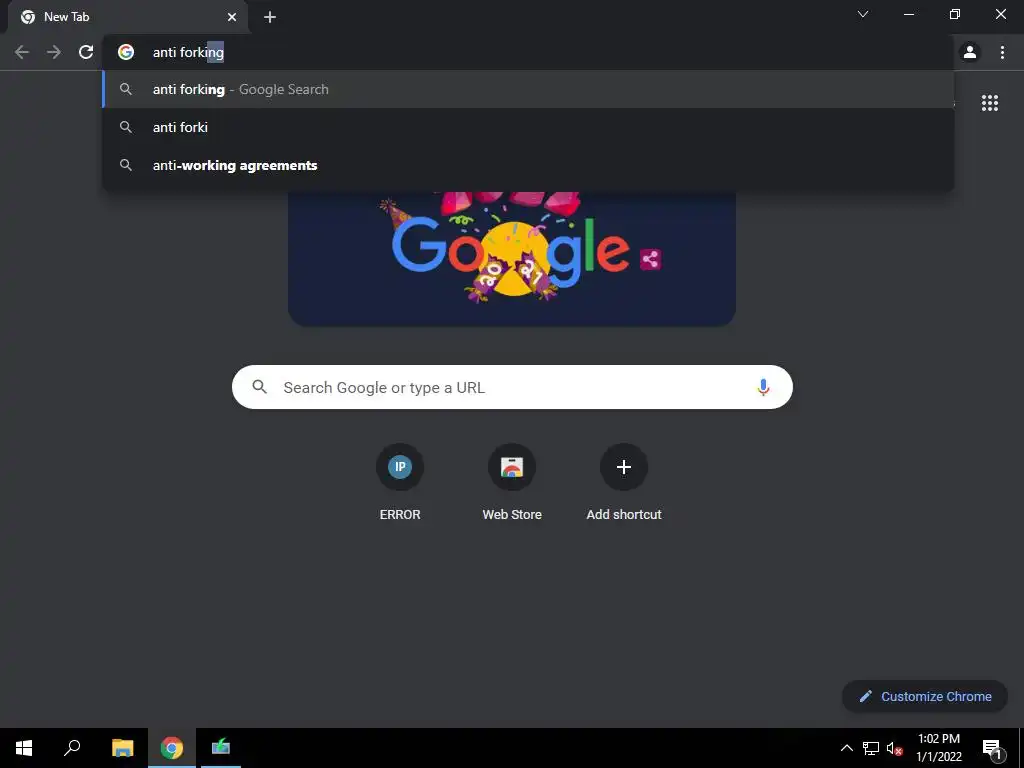Restore down the Chrome window

(955, 14)
